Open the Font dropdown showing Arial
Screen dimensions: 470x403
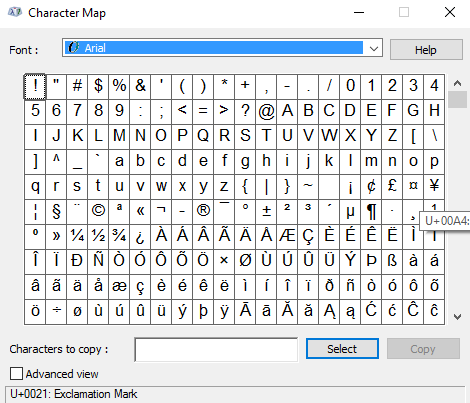click(222, 48)
